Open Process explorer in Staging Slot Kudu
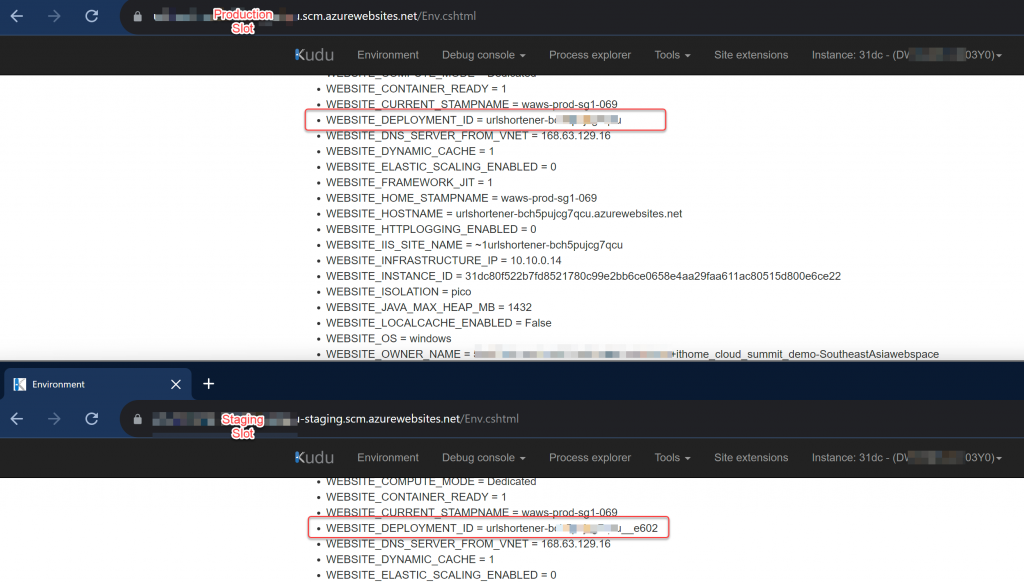This screenshot has width=1024, height=583. click(590, 458)
